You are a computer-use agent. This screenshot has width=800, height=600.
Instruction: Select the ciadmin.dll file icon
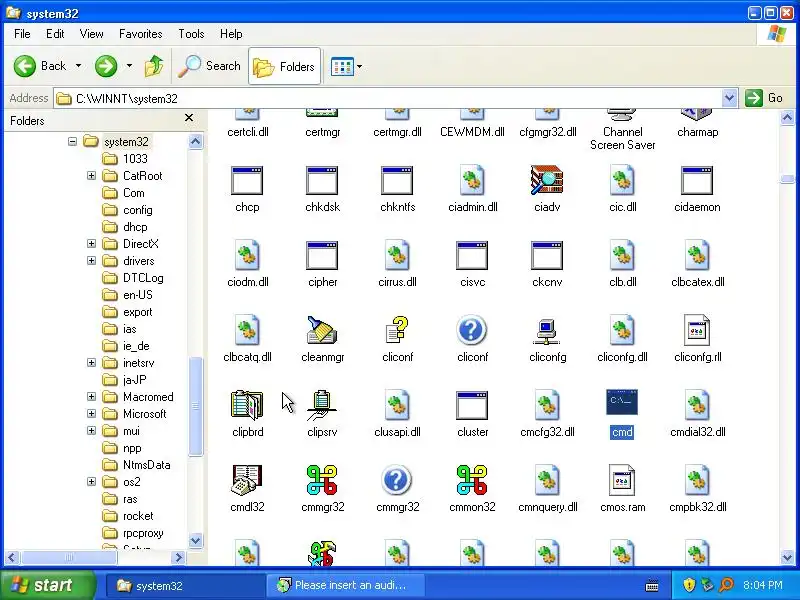point(472,180)
